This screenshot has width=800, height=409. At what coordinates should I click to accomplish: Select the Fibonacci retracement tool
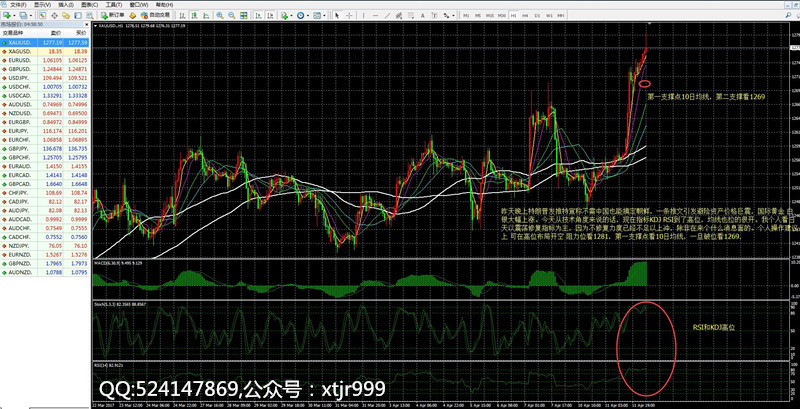click(411, 15)
